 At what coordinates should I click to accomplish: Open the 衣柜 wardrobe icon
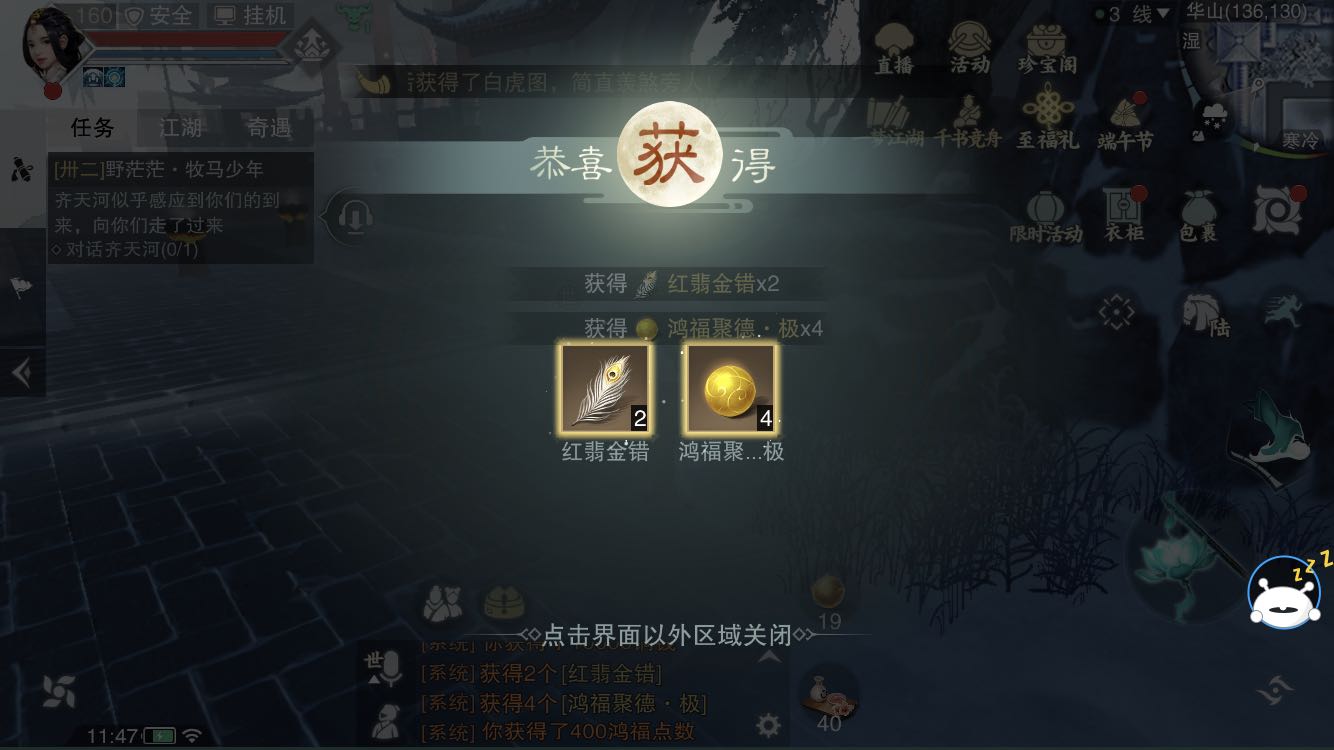click(x=1124, y=215)
